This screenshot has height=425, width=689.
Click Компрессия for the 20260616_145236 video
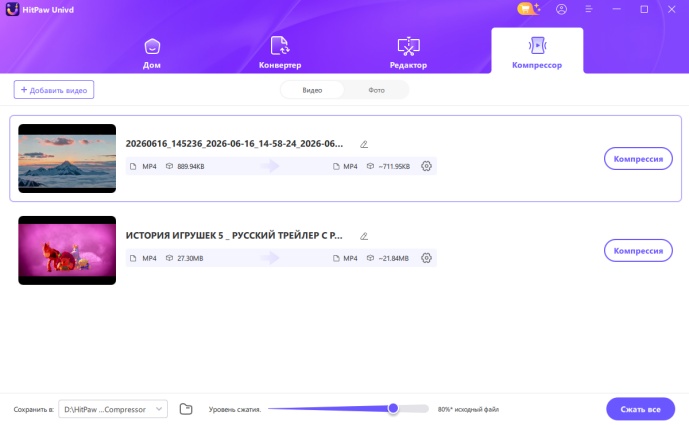tap(638, 159)
